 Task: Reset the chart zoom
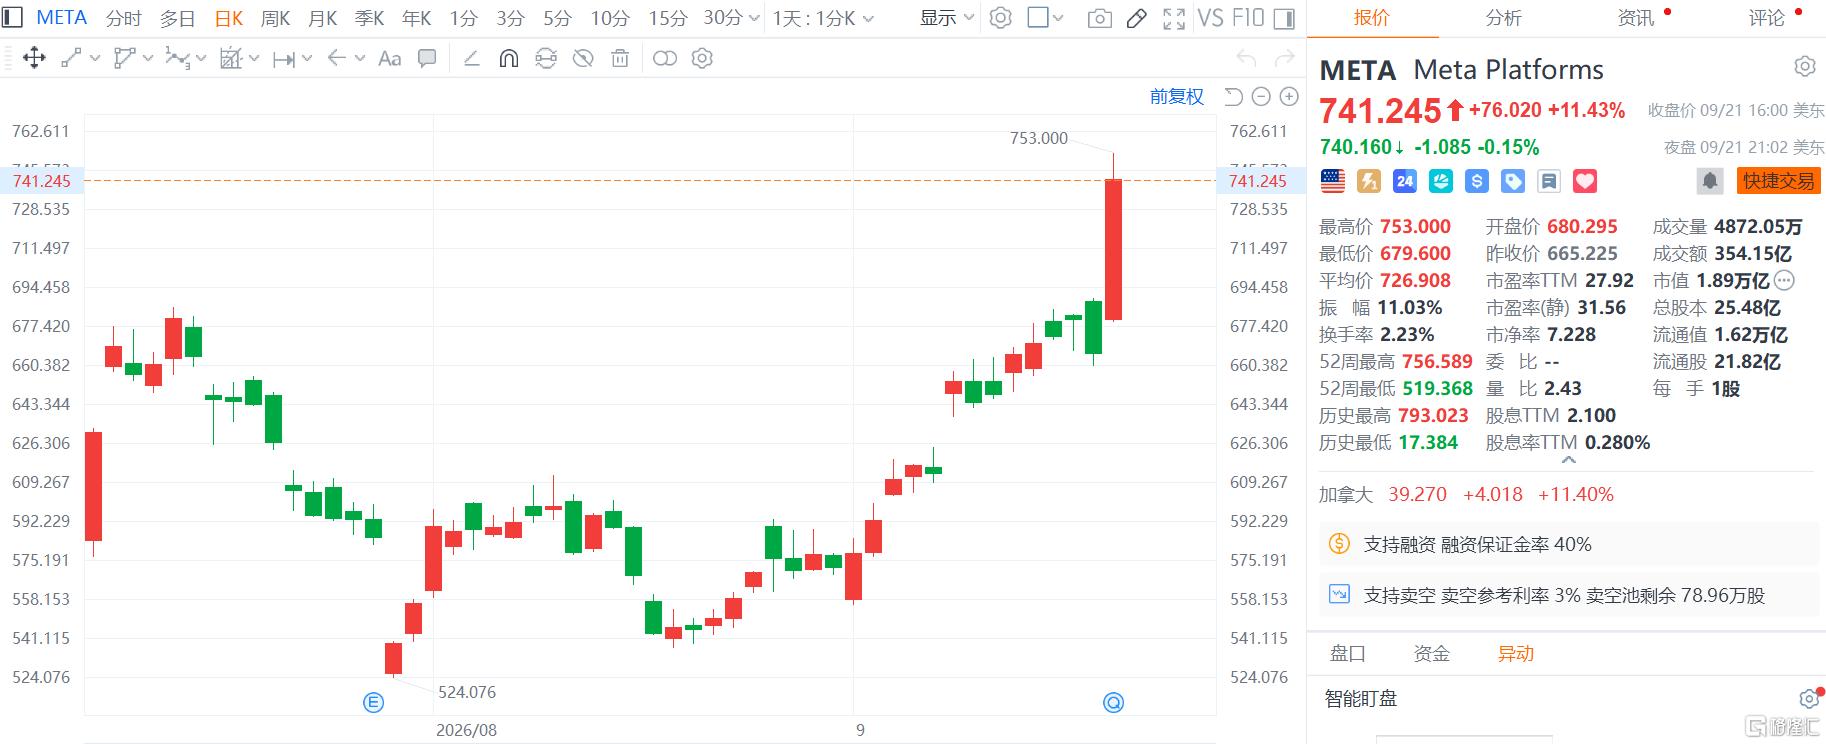pos(1233,96)
